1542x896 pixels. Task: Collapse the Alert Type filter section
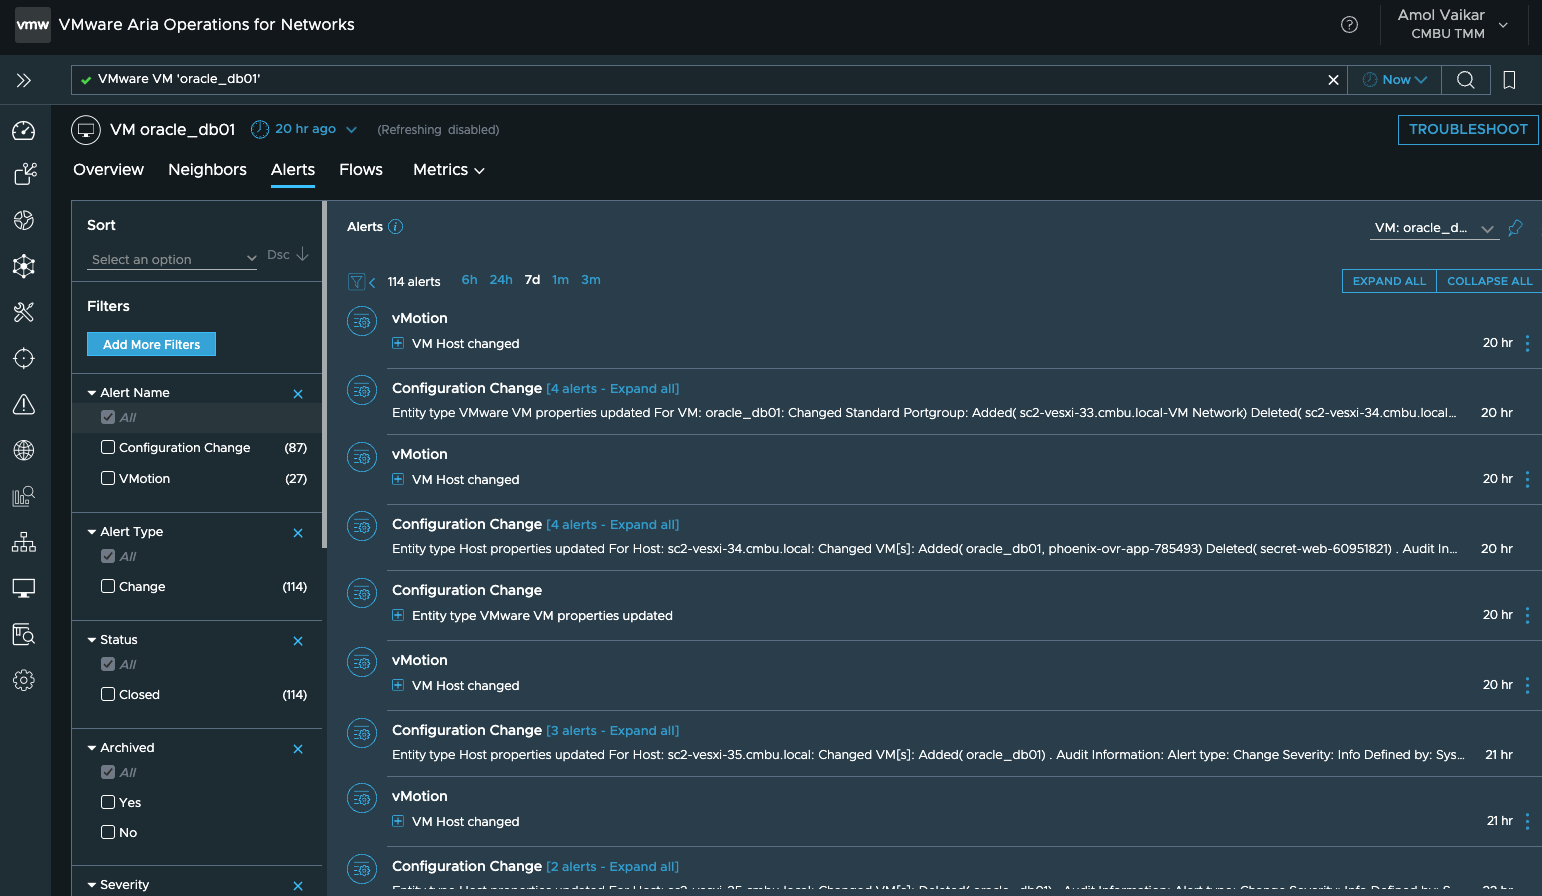coord(92,532)
